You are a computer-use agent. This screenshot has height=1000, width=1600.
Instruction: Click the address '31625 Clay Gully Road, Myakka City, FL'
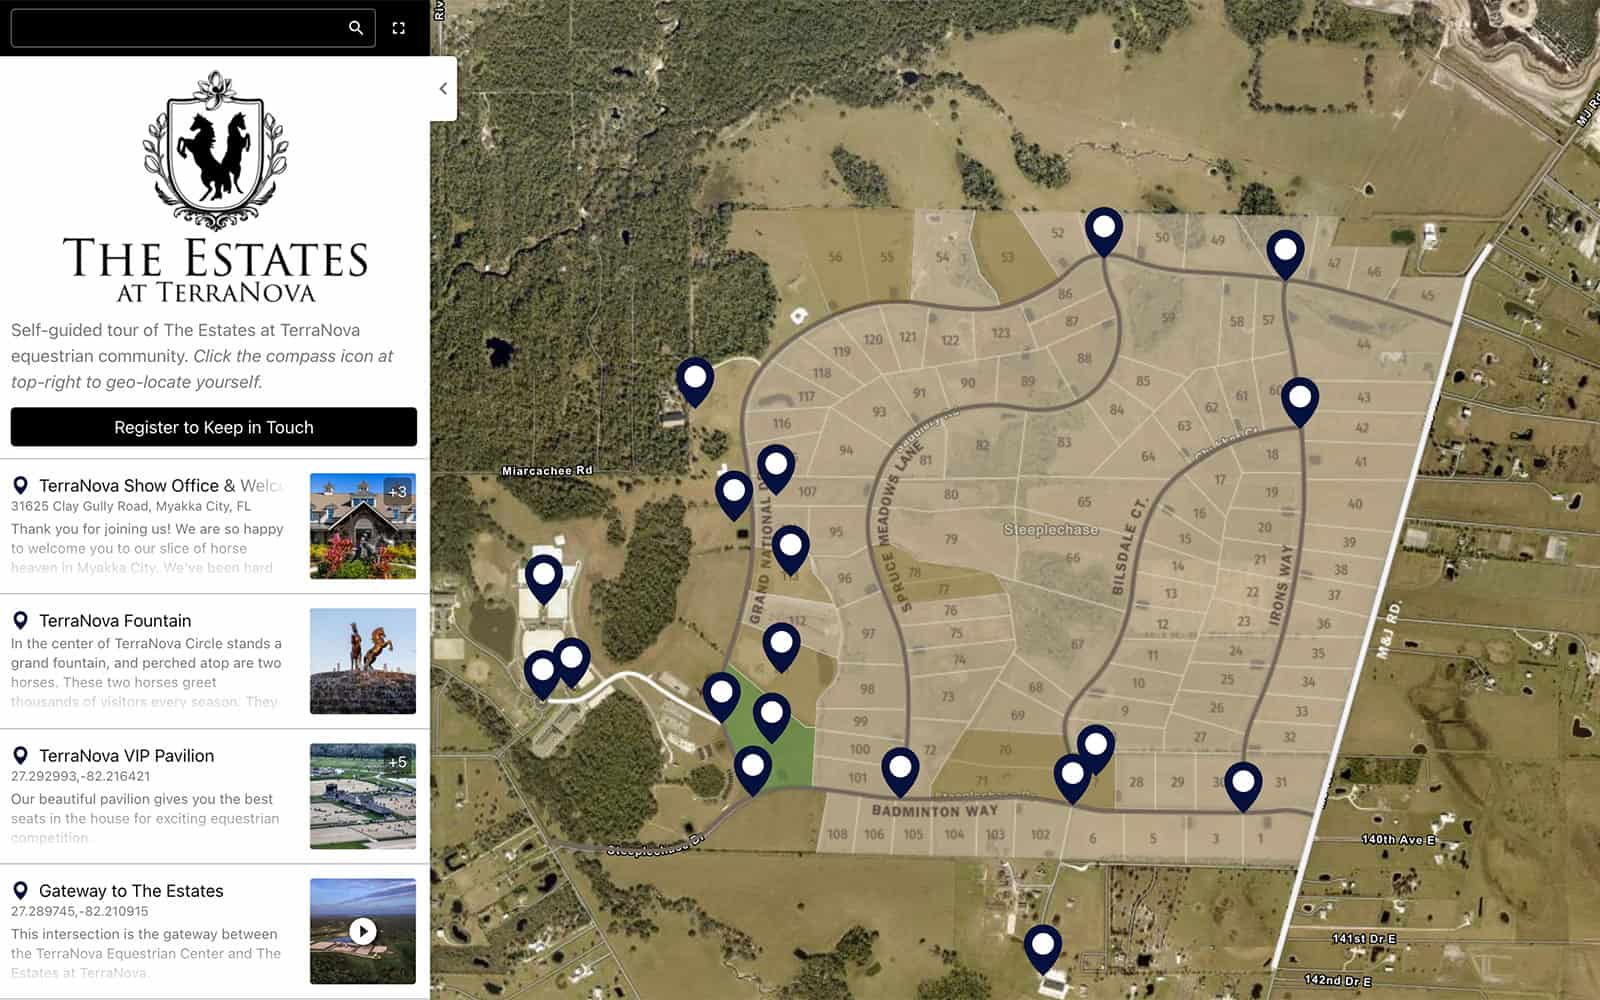click(x=131, y=506)
